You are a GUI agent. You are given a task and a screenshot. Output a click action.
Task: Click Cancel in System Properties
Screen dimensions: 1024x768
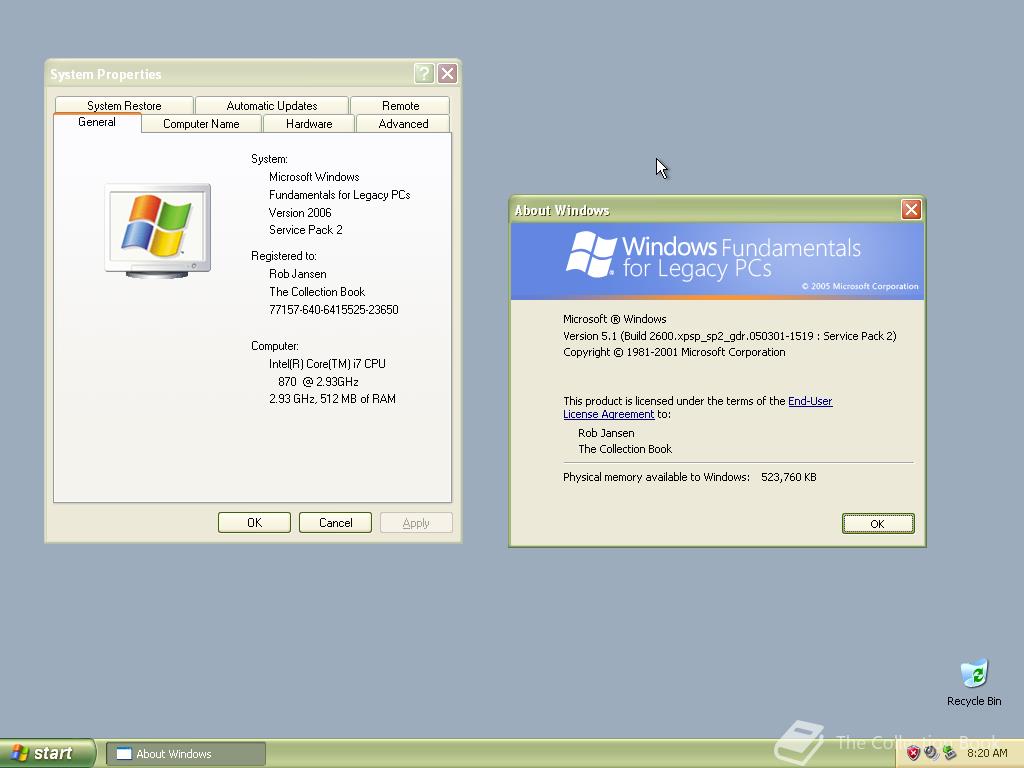(335, 522)
